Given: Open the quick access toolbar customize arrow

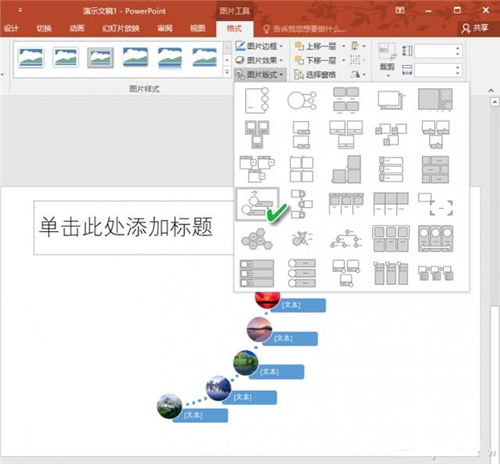Looking at the screenshot, I should tap(20, 10).
